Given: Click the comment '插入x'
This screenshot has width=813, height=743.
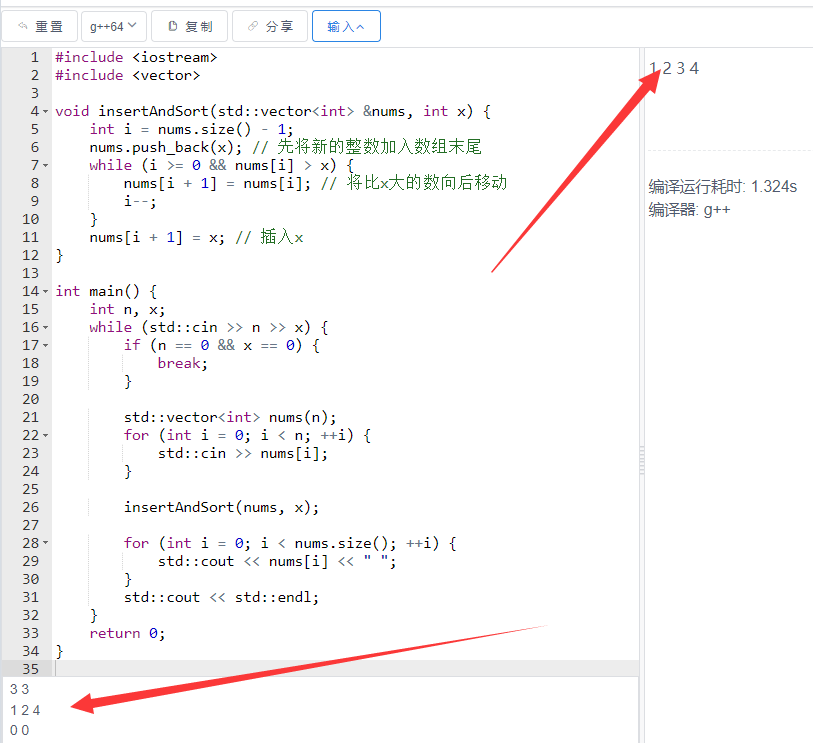Looking at the screenshot, I should click(282, 237).
